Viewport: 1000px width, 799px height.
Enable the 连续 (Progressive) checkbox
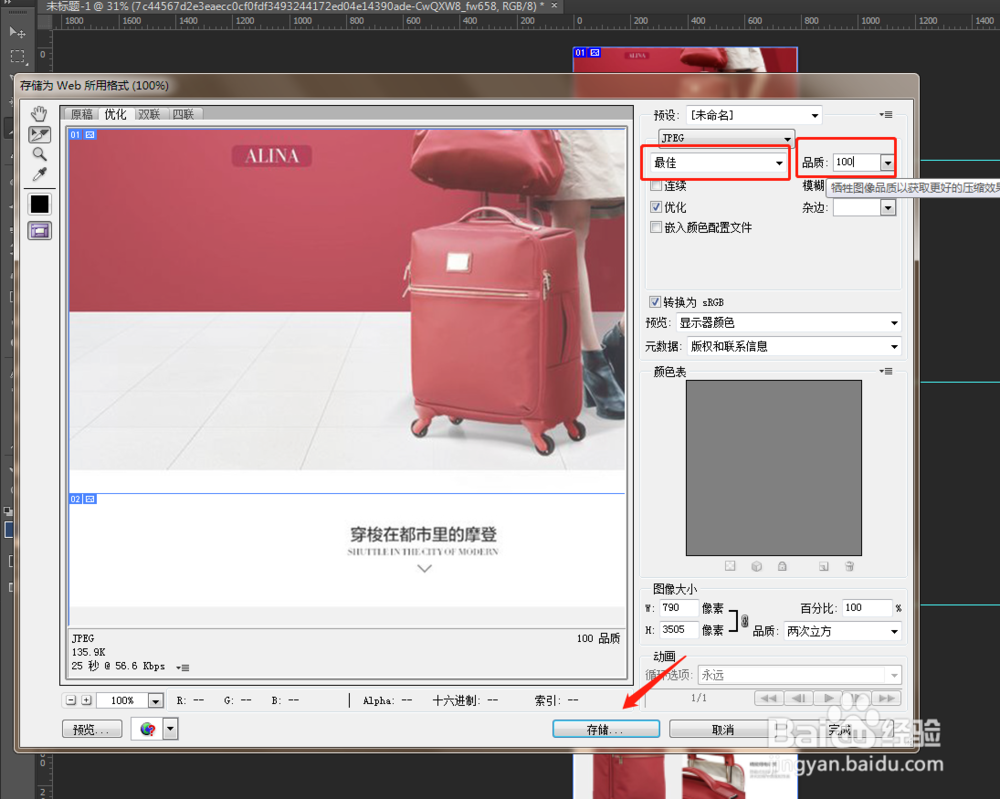click(x=656, y=186)
